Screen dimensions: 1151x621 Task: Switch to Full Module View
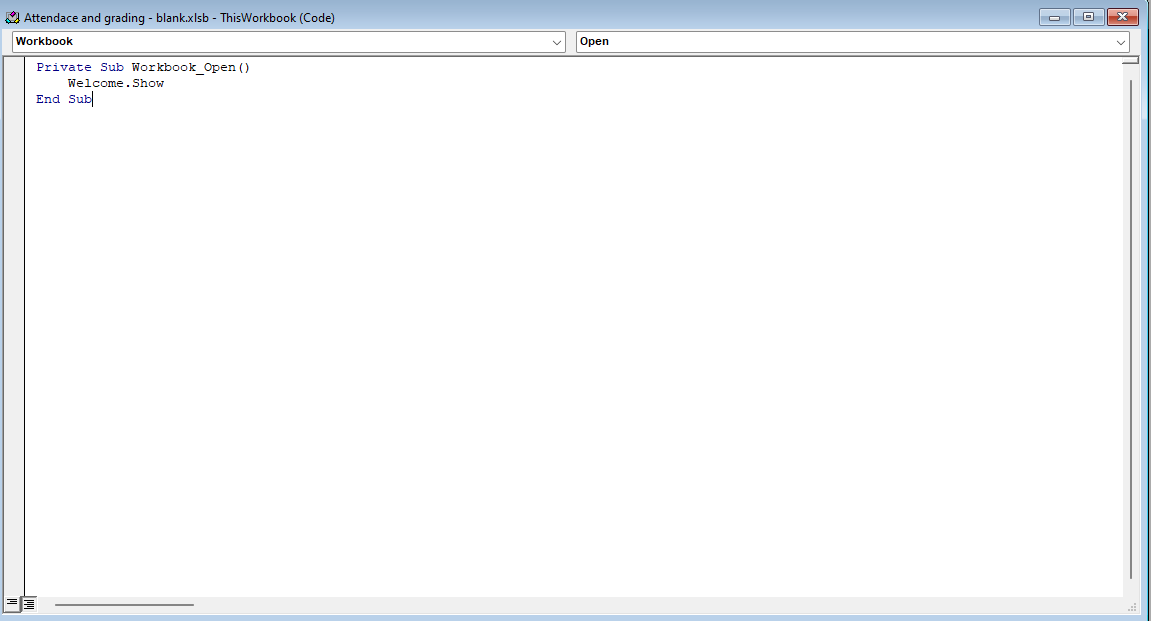pyautogui.click(x=29, y=604)
